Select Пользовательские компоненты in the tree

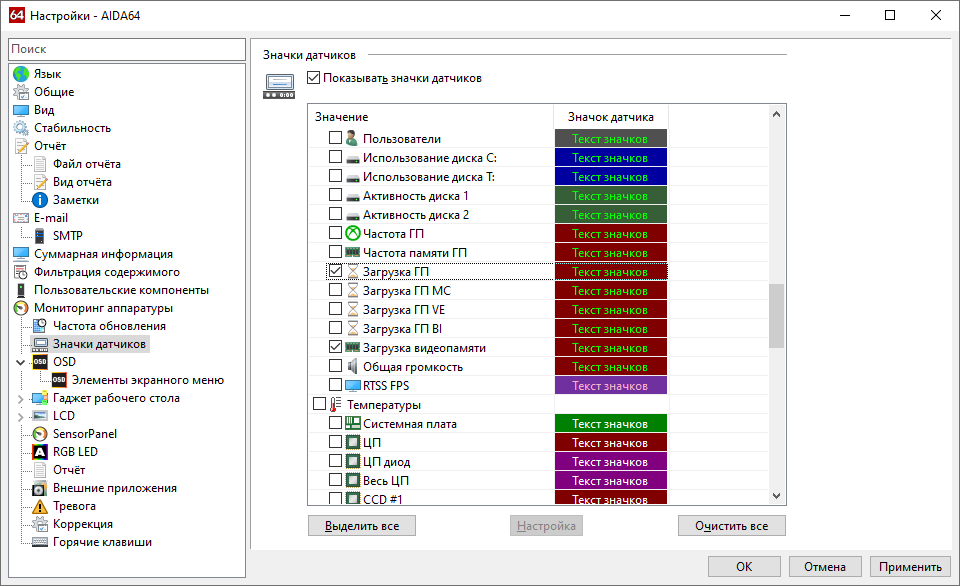[x=121, y=290]
